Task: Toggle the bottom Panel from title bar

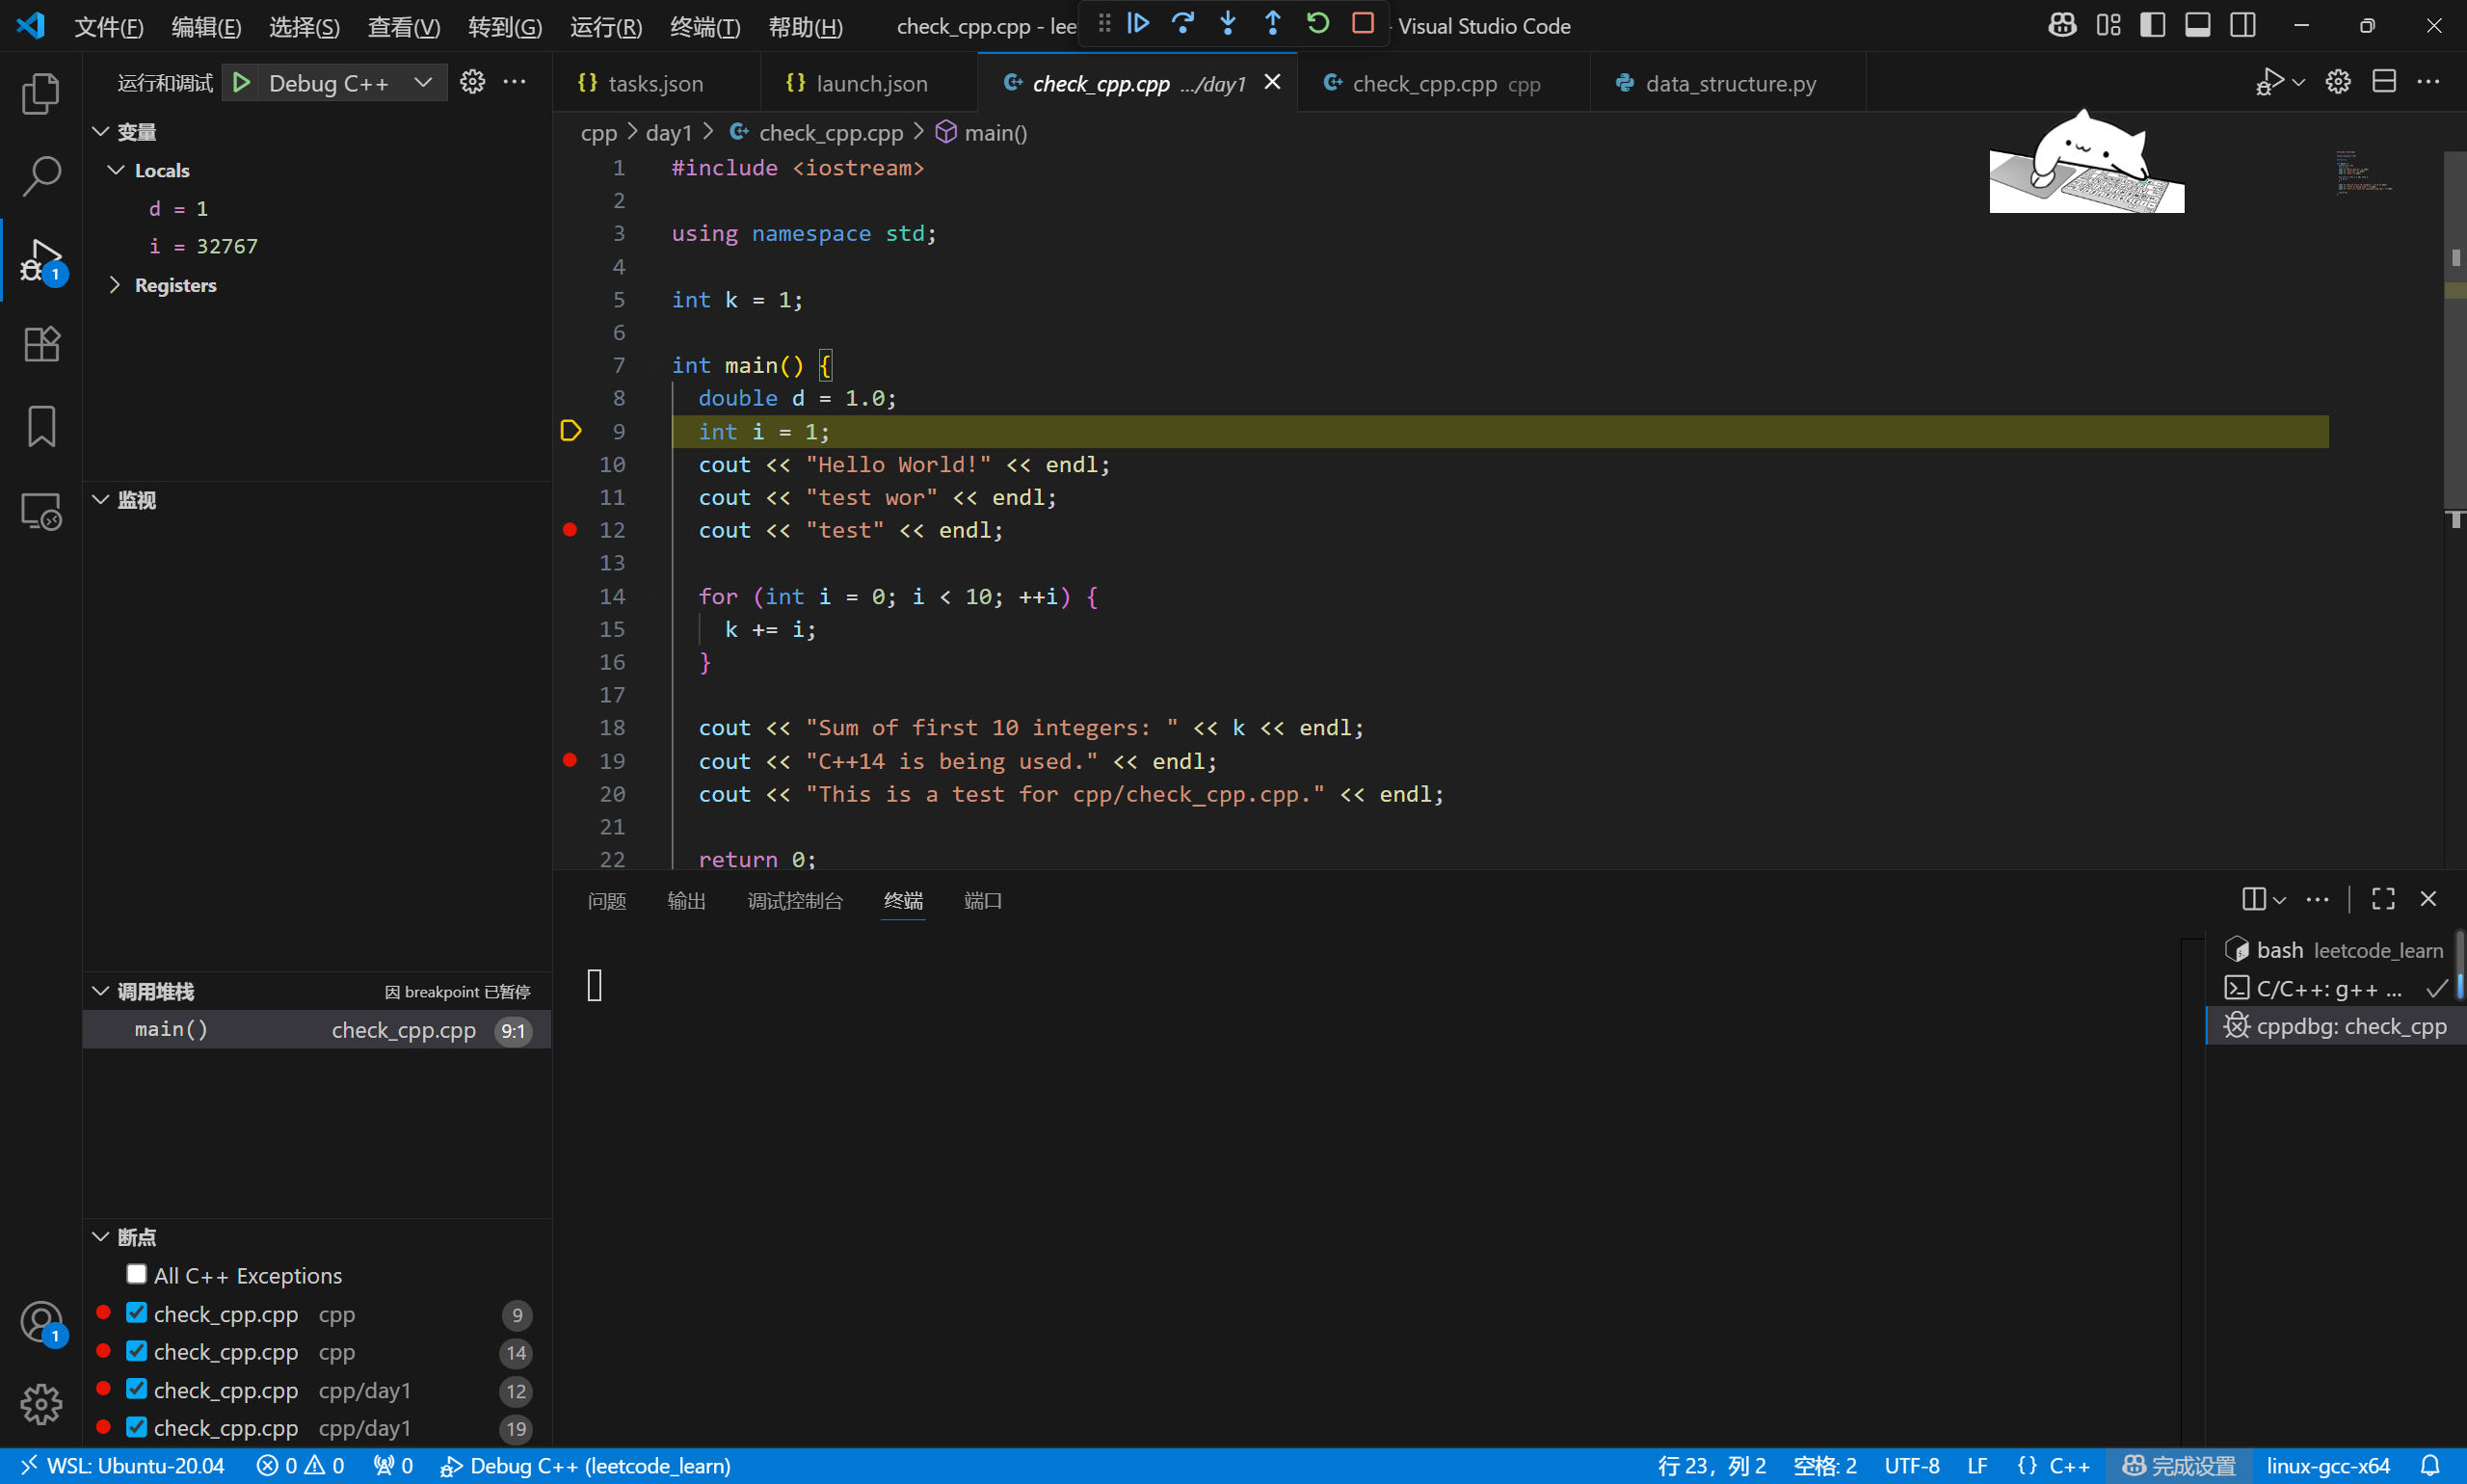Action: 2197,25
